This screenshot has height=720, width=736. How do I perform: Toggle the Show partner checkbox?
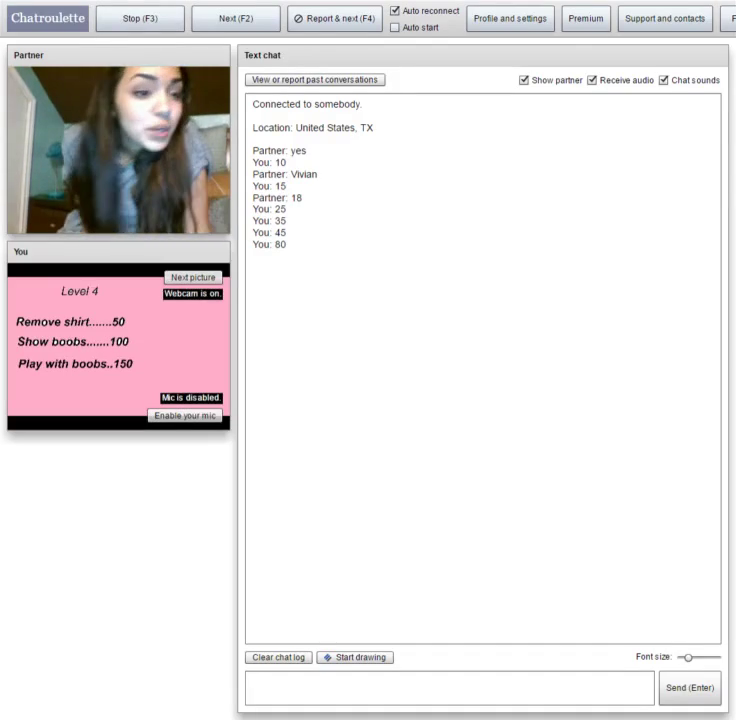pyautogui.click(x=524, y=80)
